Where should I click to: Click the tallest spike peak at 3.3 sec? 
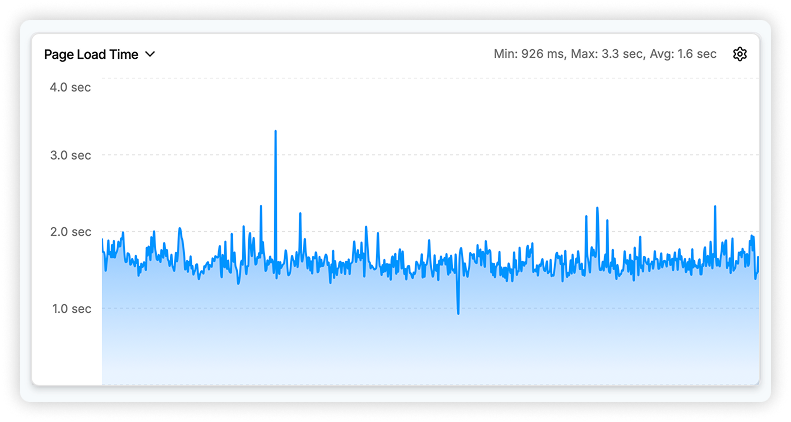[x=275, y=132]
